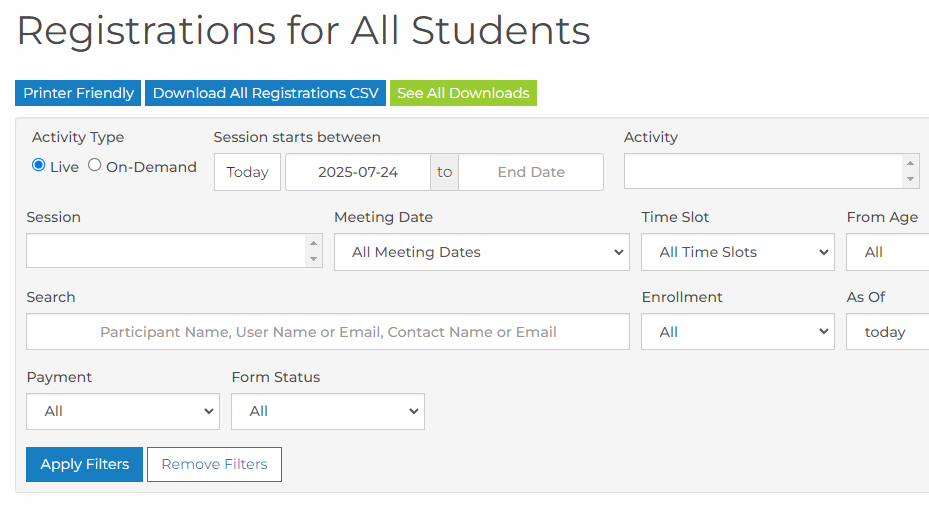Click the Printer Friendly button
This screenshot has height=511, width=929.
(x=78, y=93)
